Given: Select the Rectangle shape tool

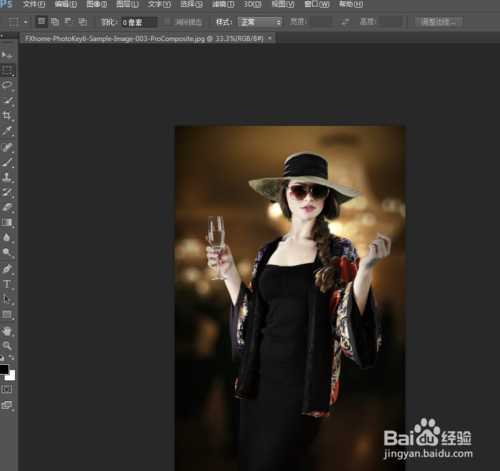Looking at the screenshot, I should (7, 314).
